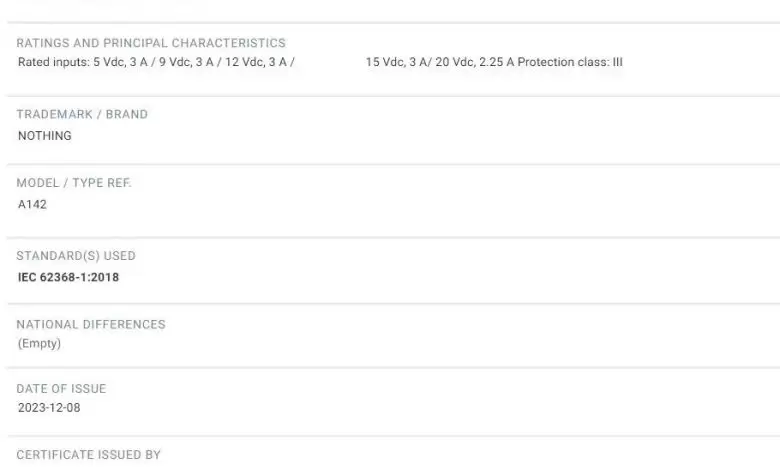The height and width of the screenshot is (470, 780).
Task: Select the 2023-12-08 issue date
Action: click(x=49, y=407)
